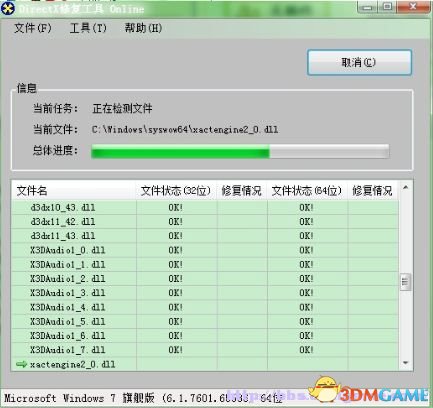This screenshot has width=433, height=408.
Task: Select the d3dx11_42.dll row
Action: (x=205, y=222)
